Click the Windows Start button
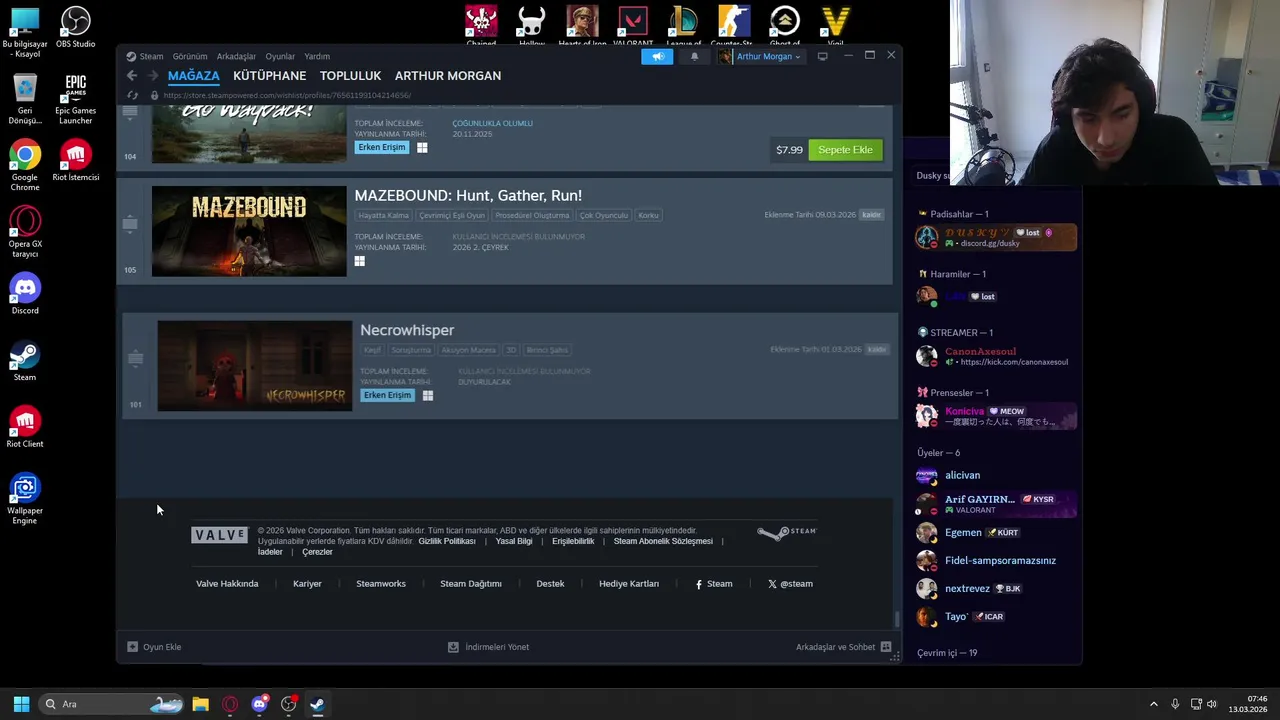Viewport: 1280px width, 720px height. (21, 704)
